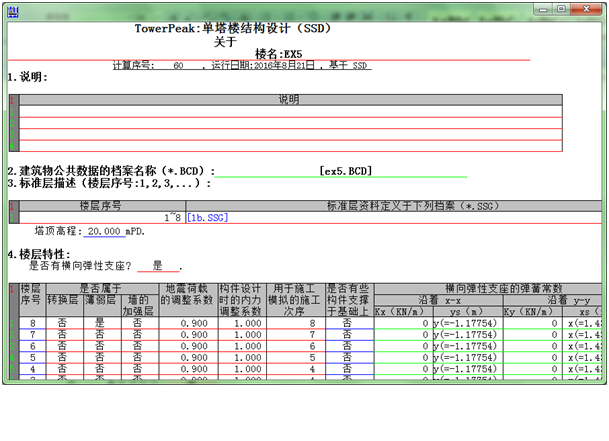This screenshot has width=609, height=441.
Task: Select the 计算序号 value 60
Action: (178, 66)
